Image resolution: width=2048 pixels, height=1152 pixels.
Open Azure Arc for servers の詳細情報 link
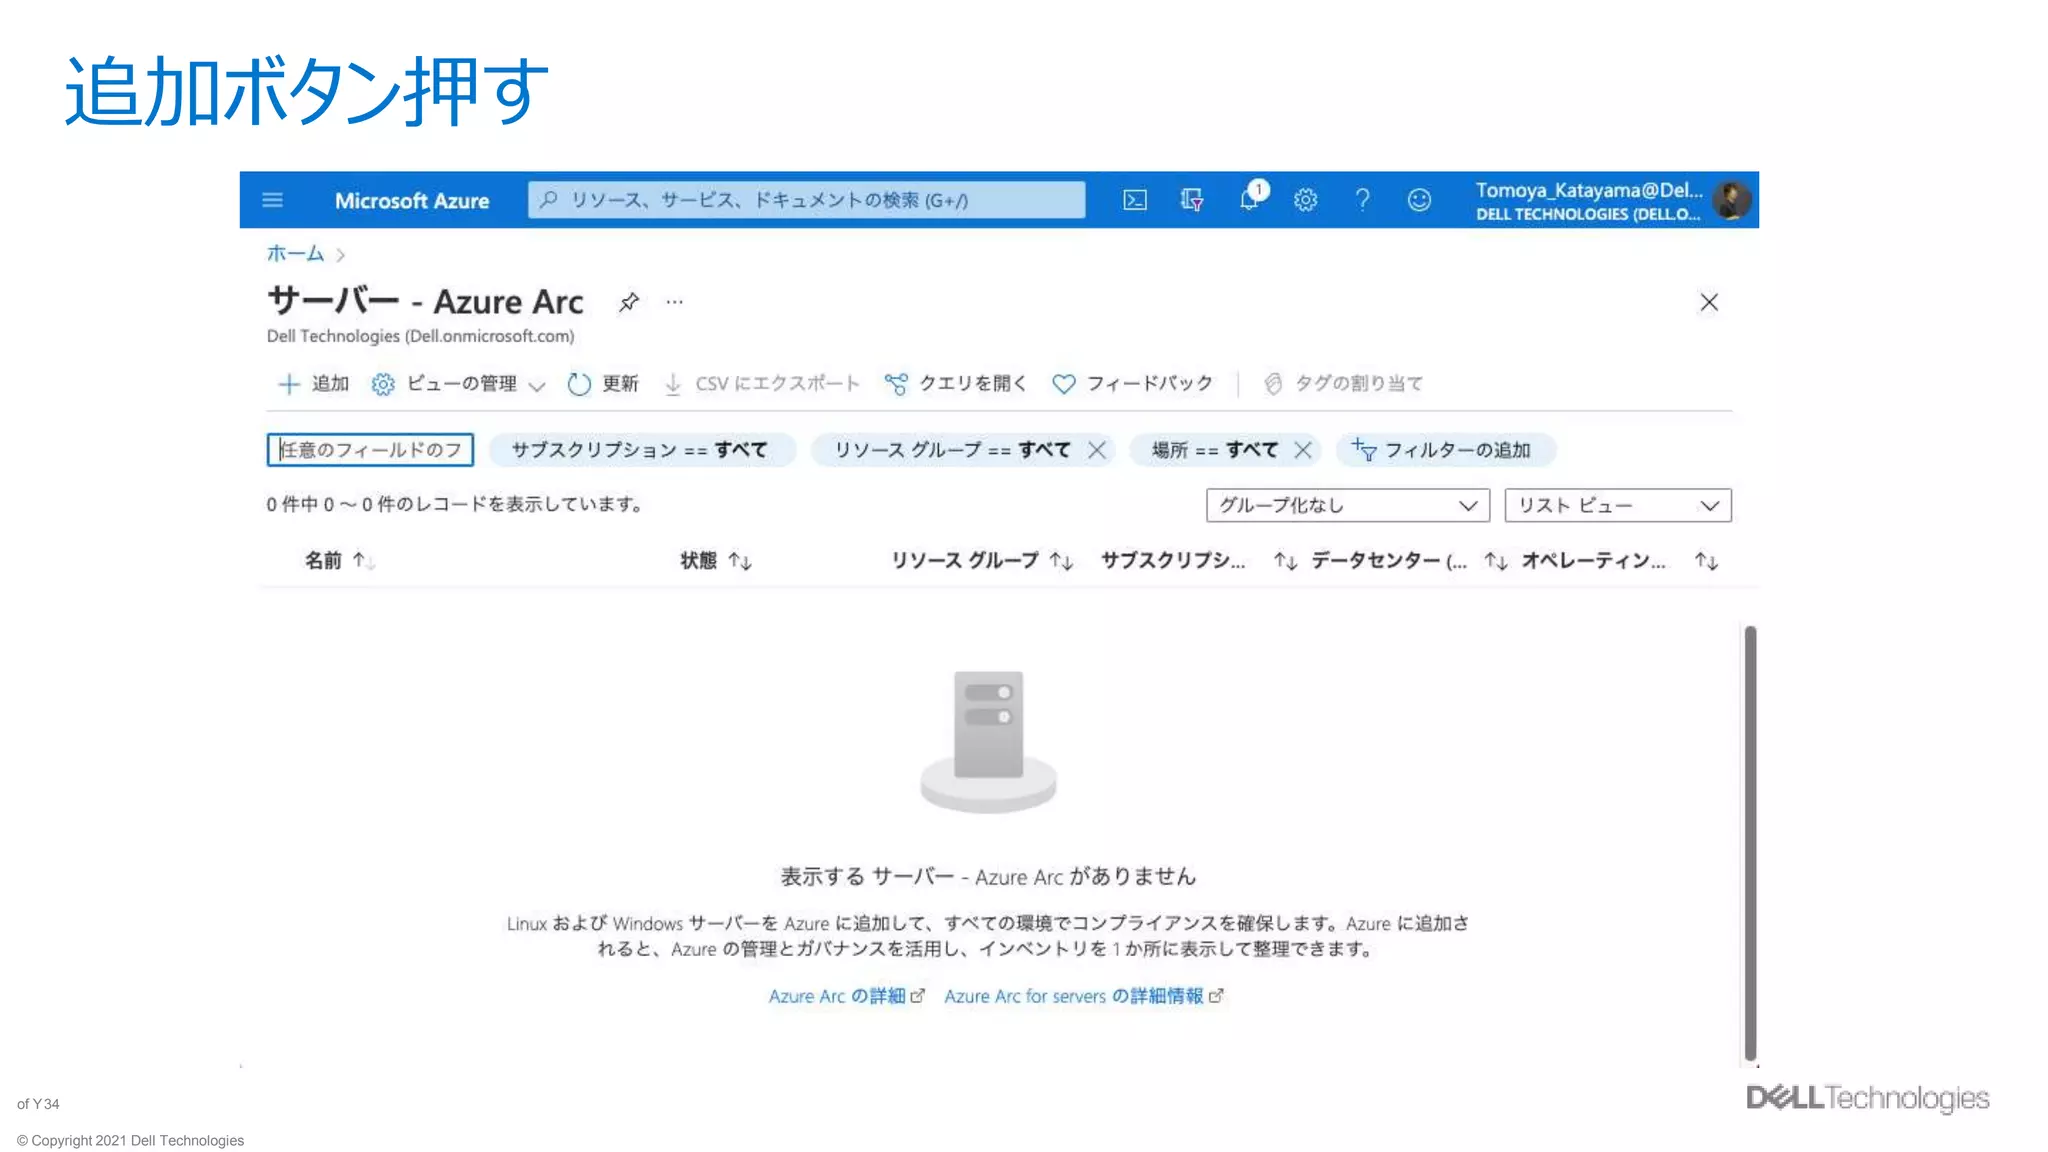(1084, 996)
